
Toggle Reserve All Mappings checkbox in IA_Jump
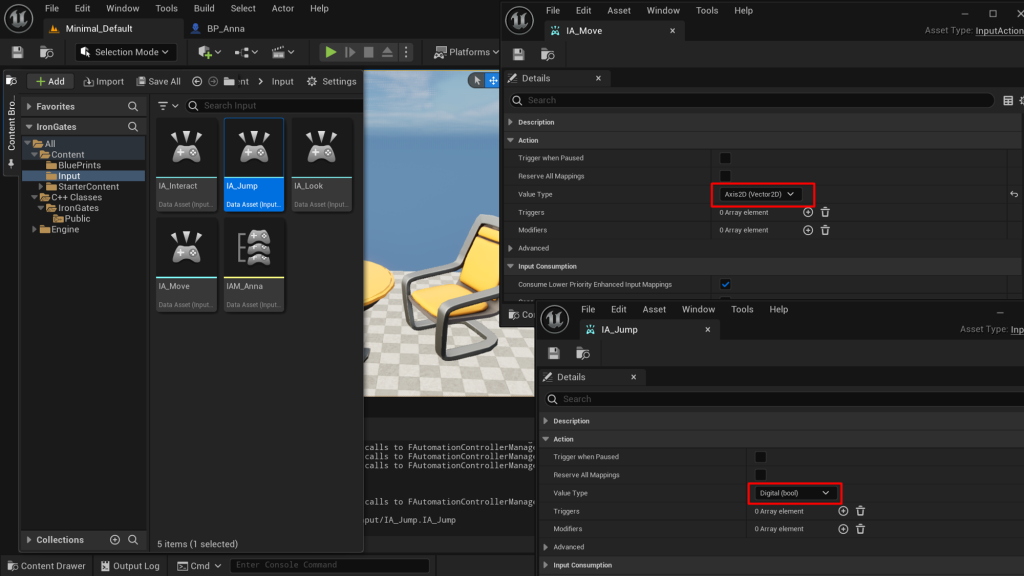click(x=761, y=475)
